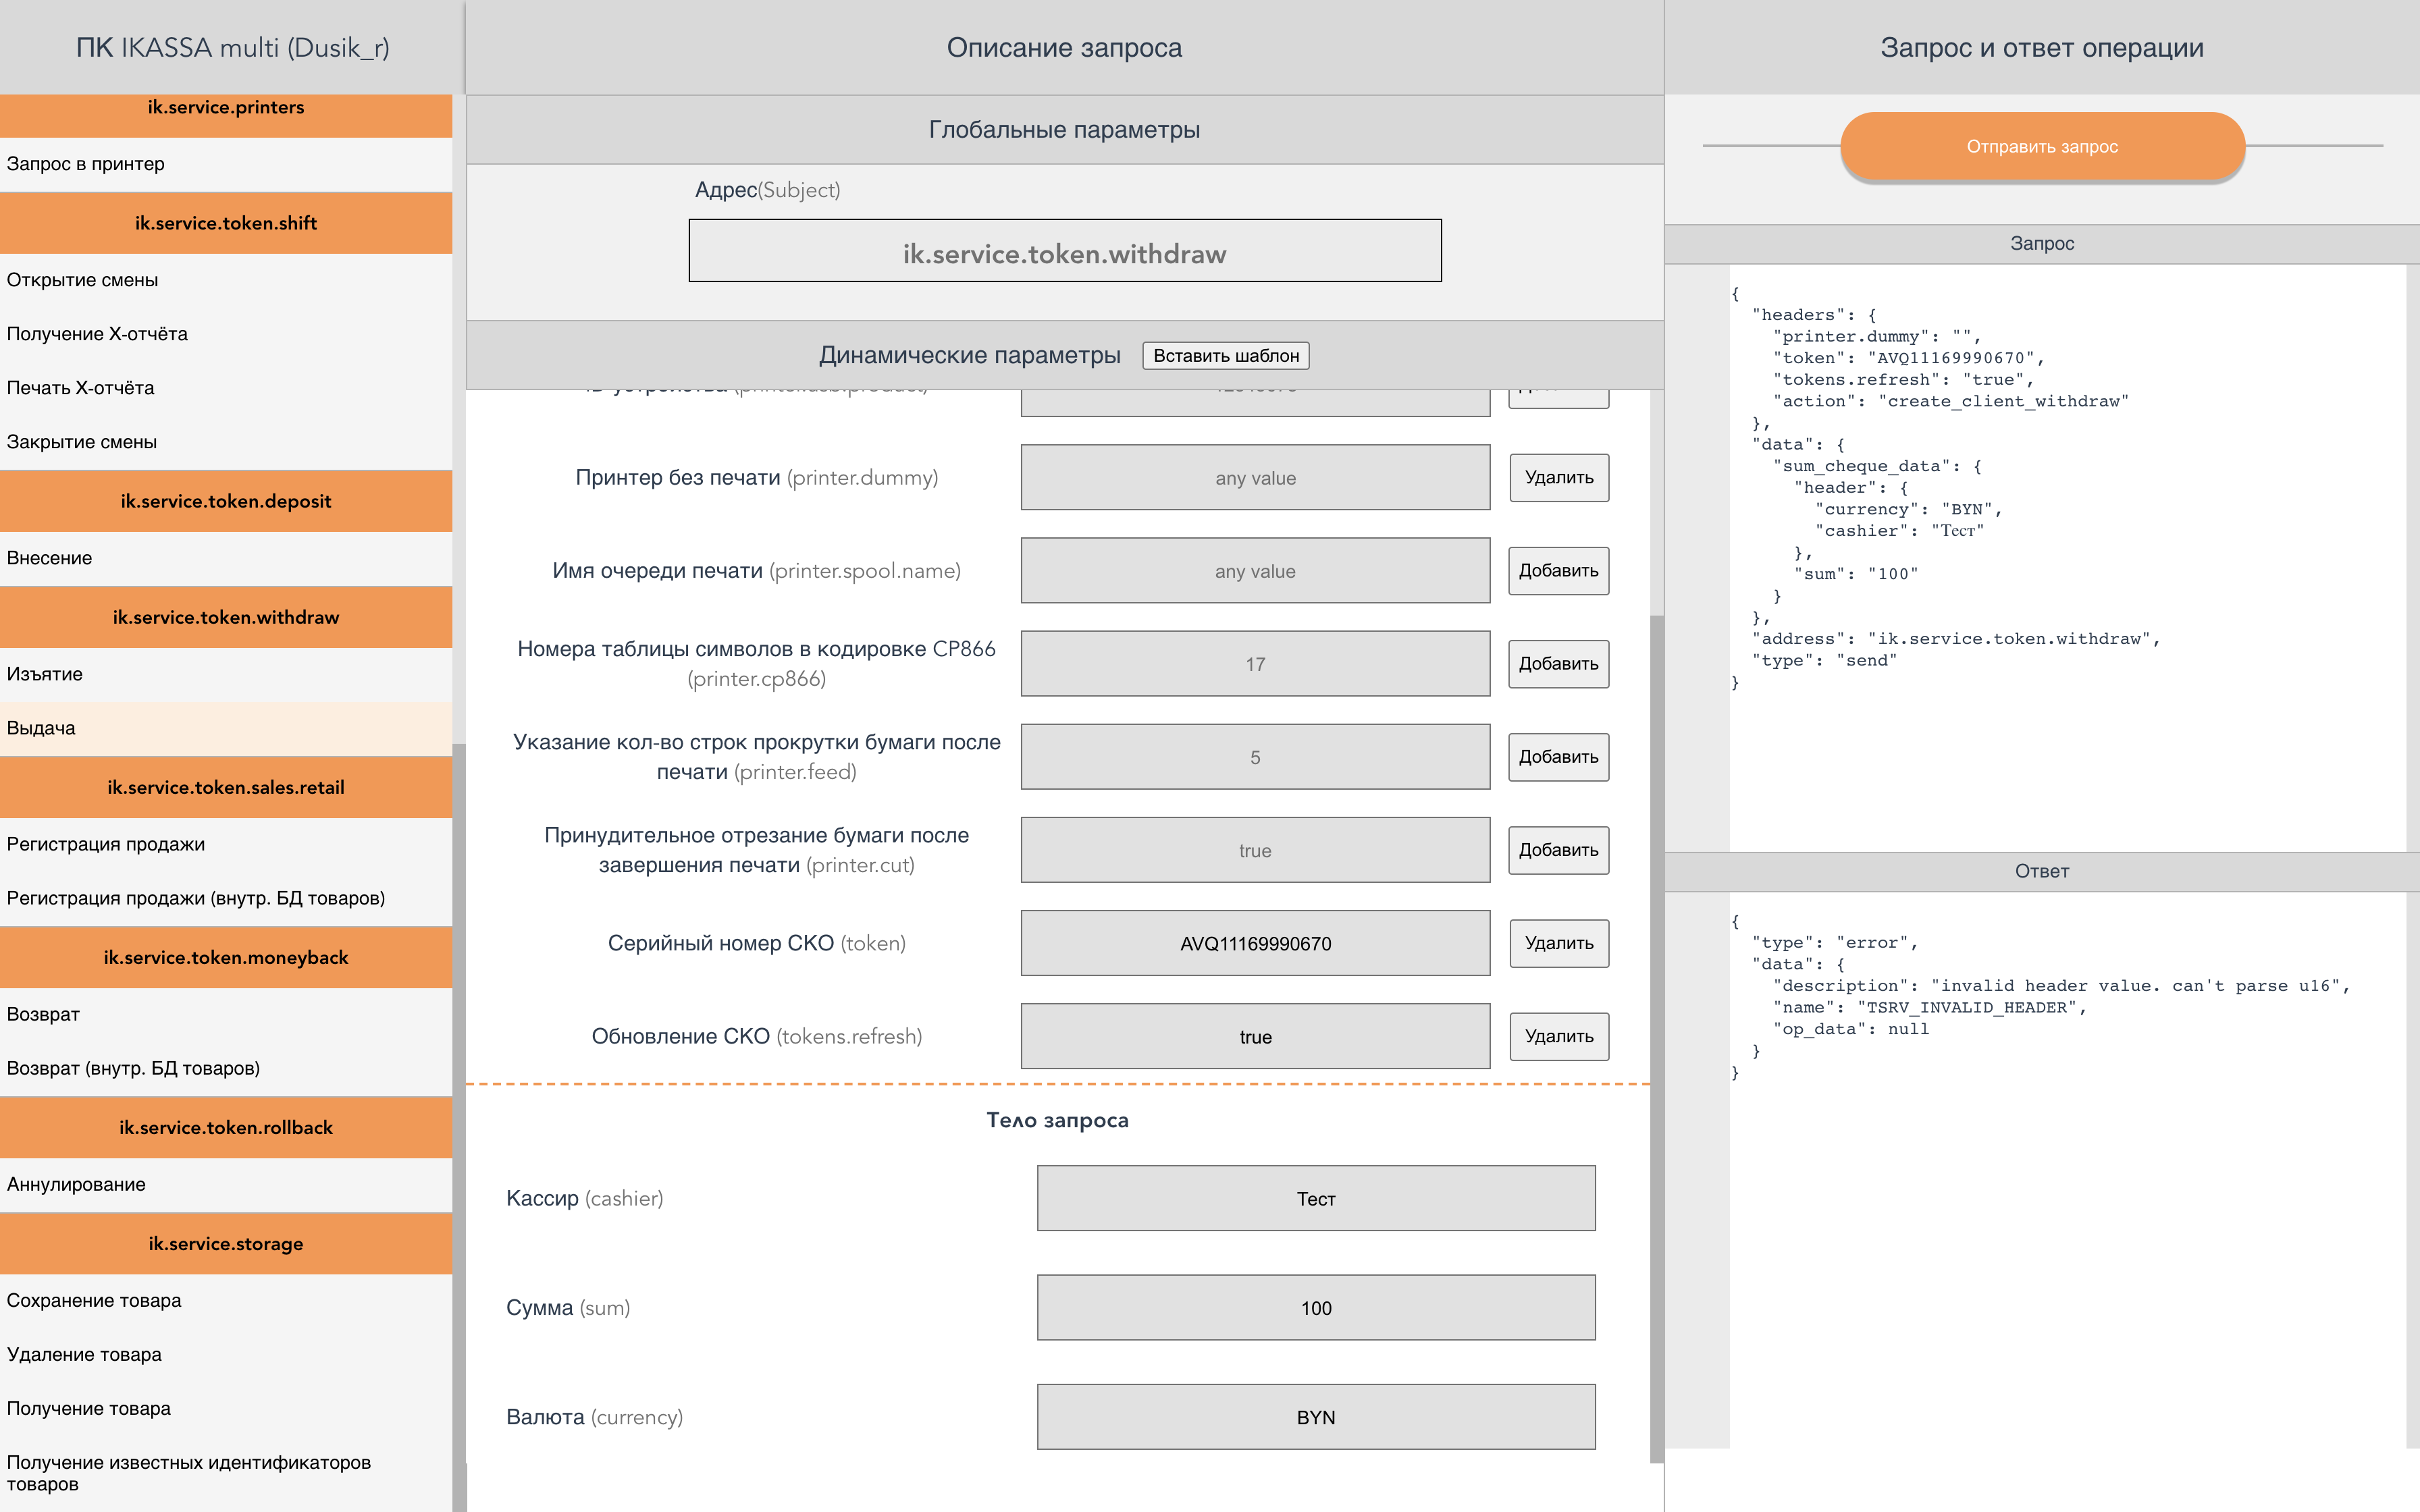Delete the tokens.refresh parameter
Image resolution: width=2420 pixels, height=1512 pixels.
pos(1558,1036)
